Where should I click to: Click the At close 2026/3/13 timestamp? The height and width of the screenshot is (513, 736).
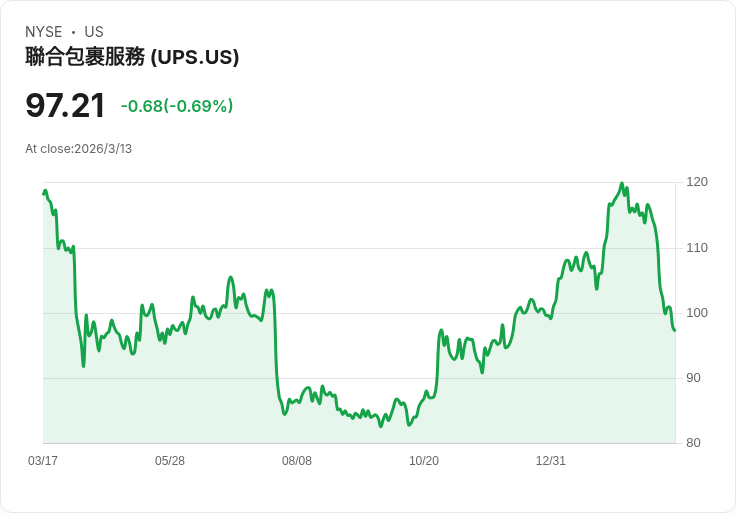tap(79, 149)
